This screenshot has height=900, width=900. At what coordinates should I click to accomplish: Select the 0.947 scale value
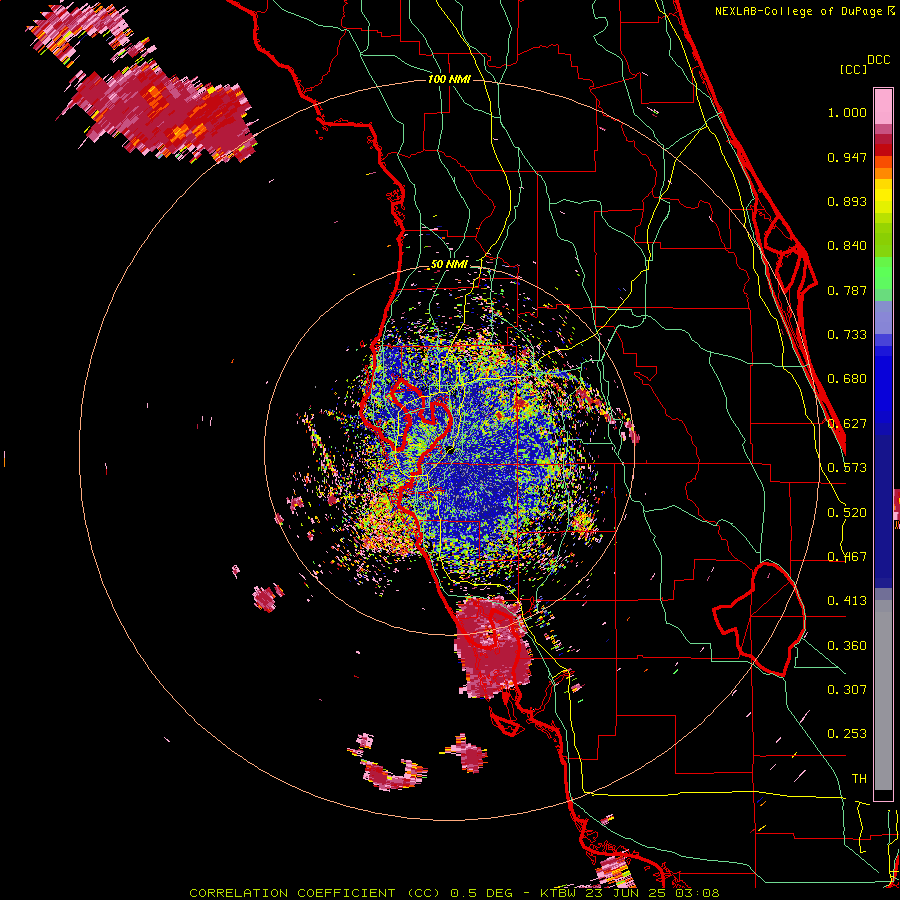tap(847, 157)
